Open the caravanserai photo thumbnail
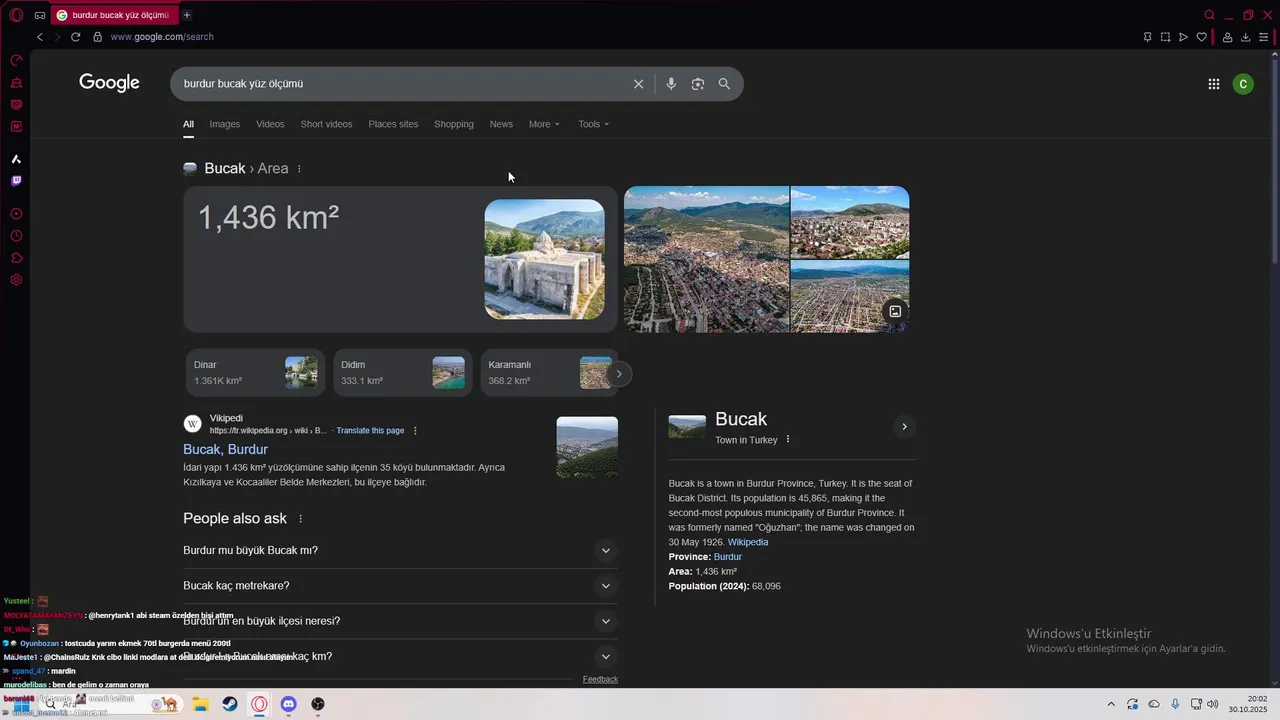 [544, 259]
